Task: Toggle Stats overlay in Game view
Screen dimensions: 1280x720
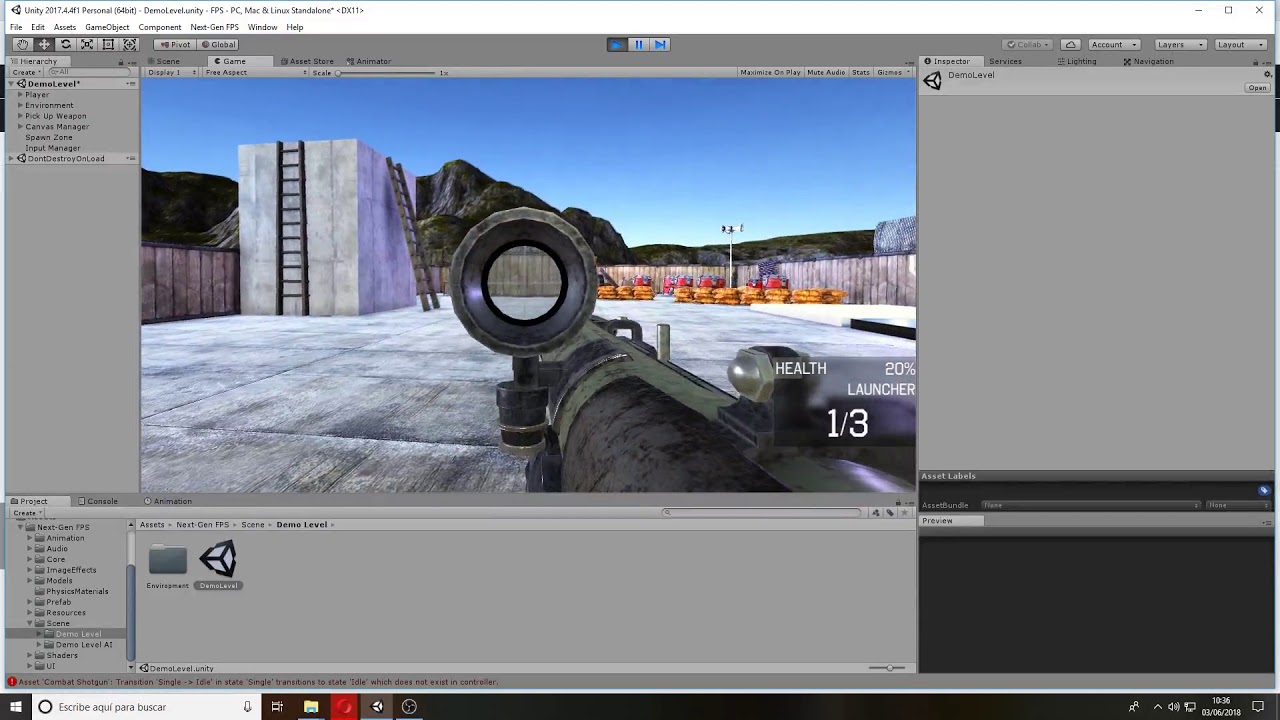Action: (x=860, y=72)
